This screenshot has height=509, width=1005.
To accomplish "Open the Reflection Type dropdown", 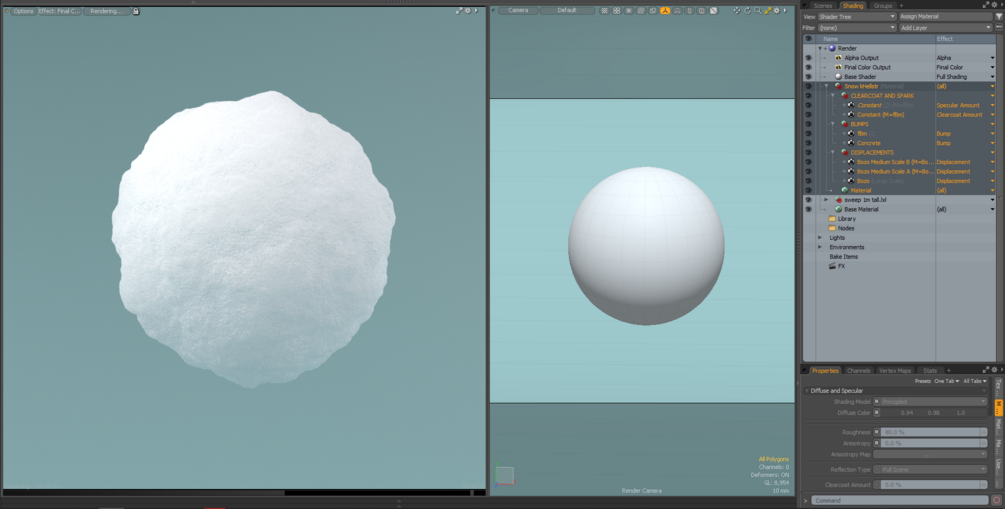I will (930, 470).
